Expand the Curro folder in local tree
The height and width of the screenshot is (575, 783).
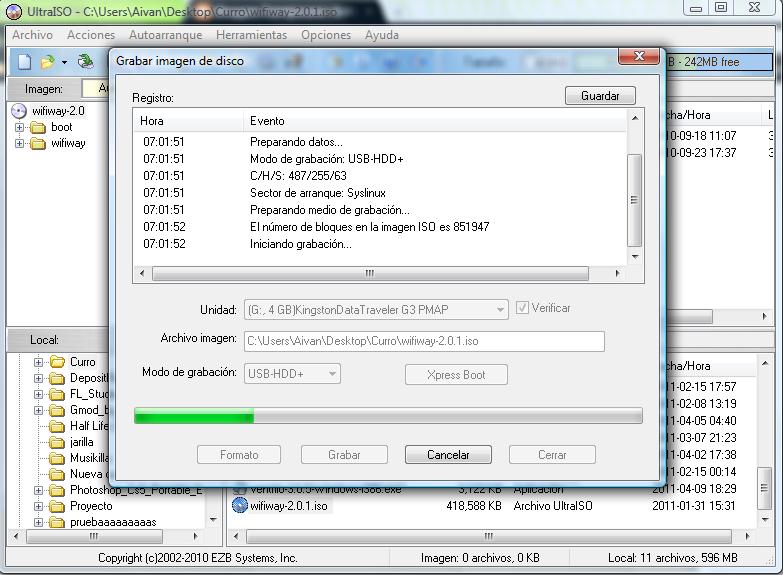click(x=38, y=362)
